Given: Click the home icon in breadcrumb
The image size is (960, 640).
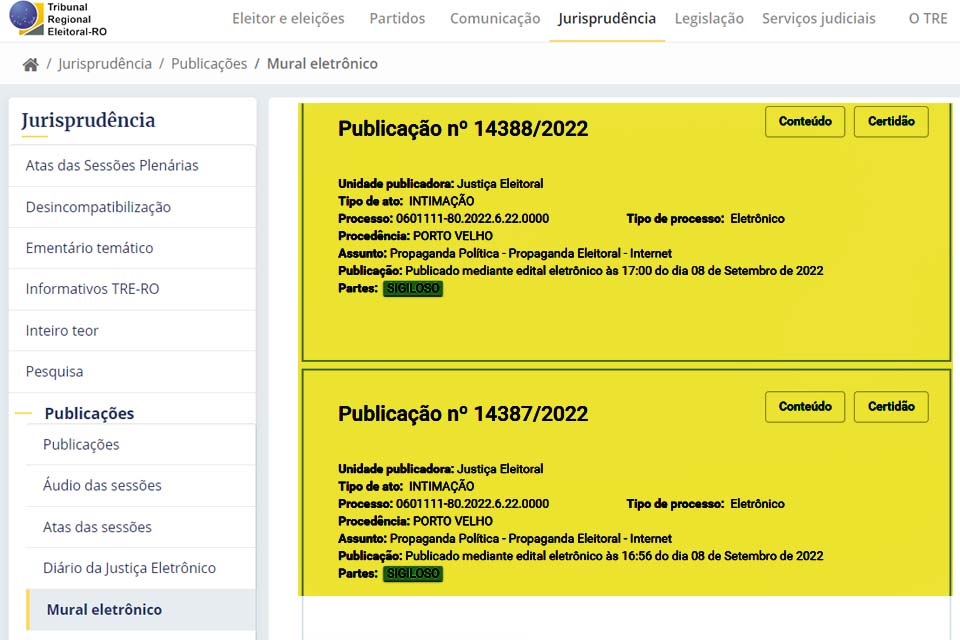Looking at the screenshot, I should [x=31, y=64].
